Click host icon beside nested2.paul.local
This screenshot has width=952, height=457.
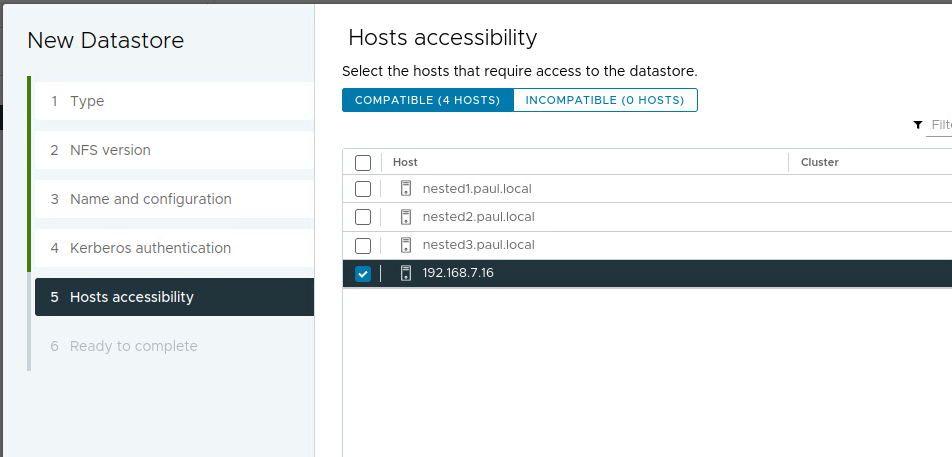click(406, 217)
